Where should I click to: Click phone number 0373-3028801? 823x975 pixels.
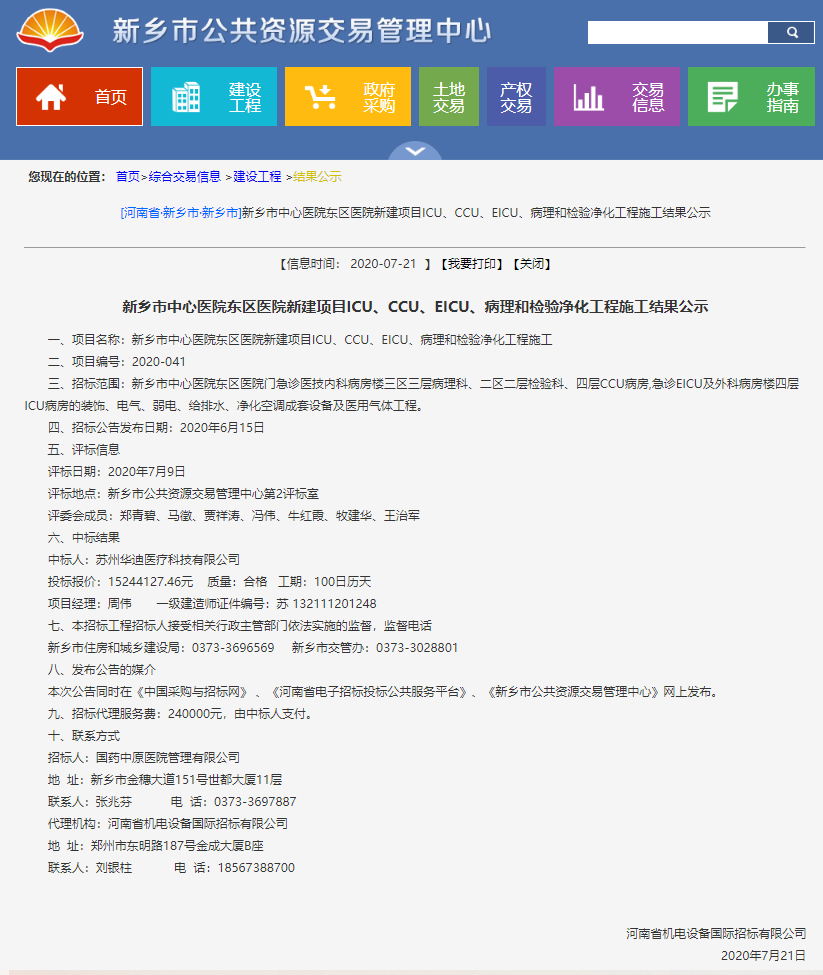tap(417, 648)
